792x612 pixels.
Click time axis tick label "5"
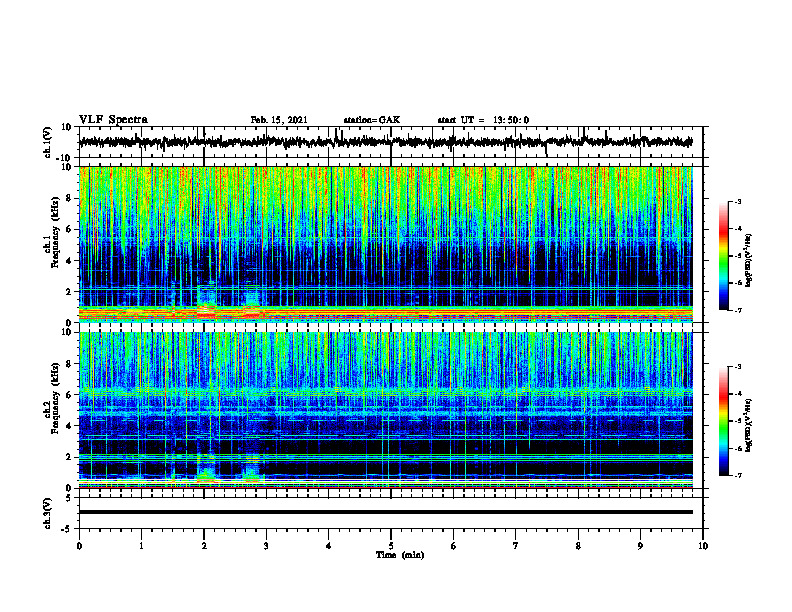[x=391, y=546]
